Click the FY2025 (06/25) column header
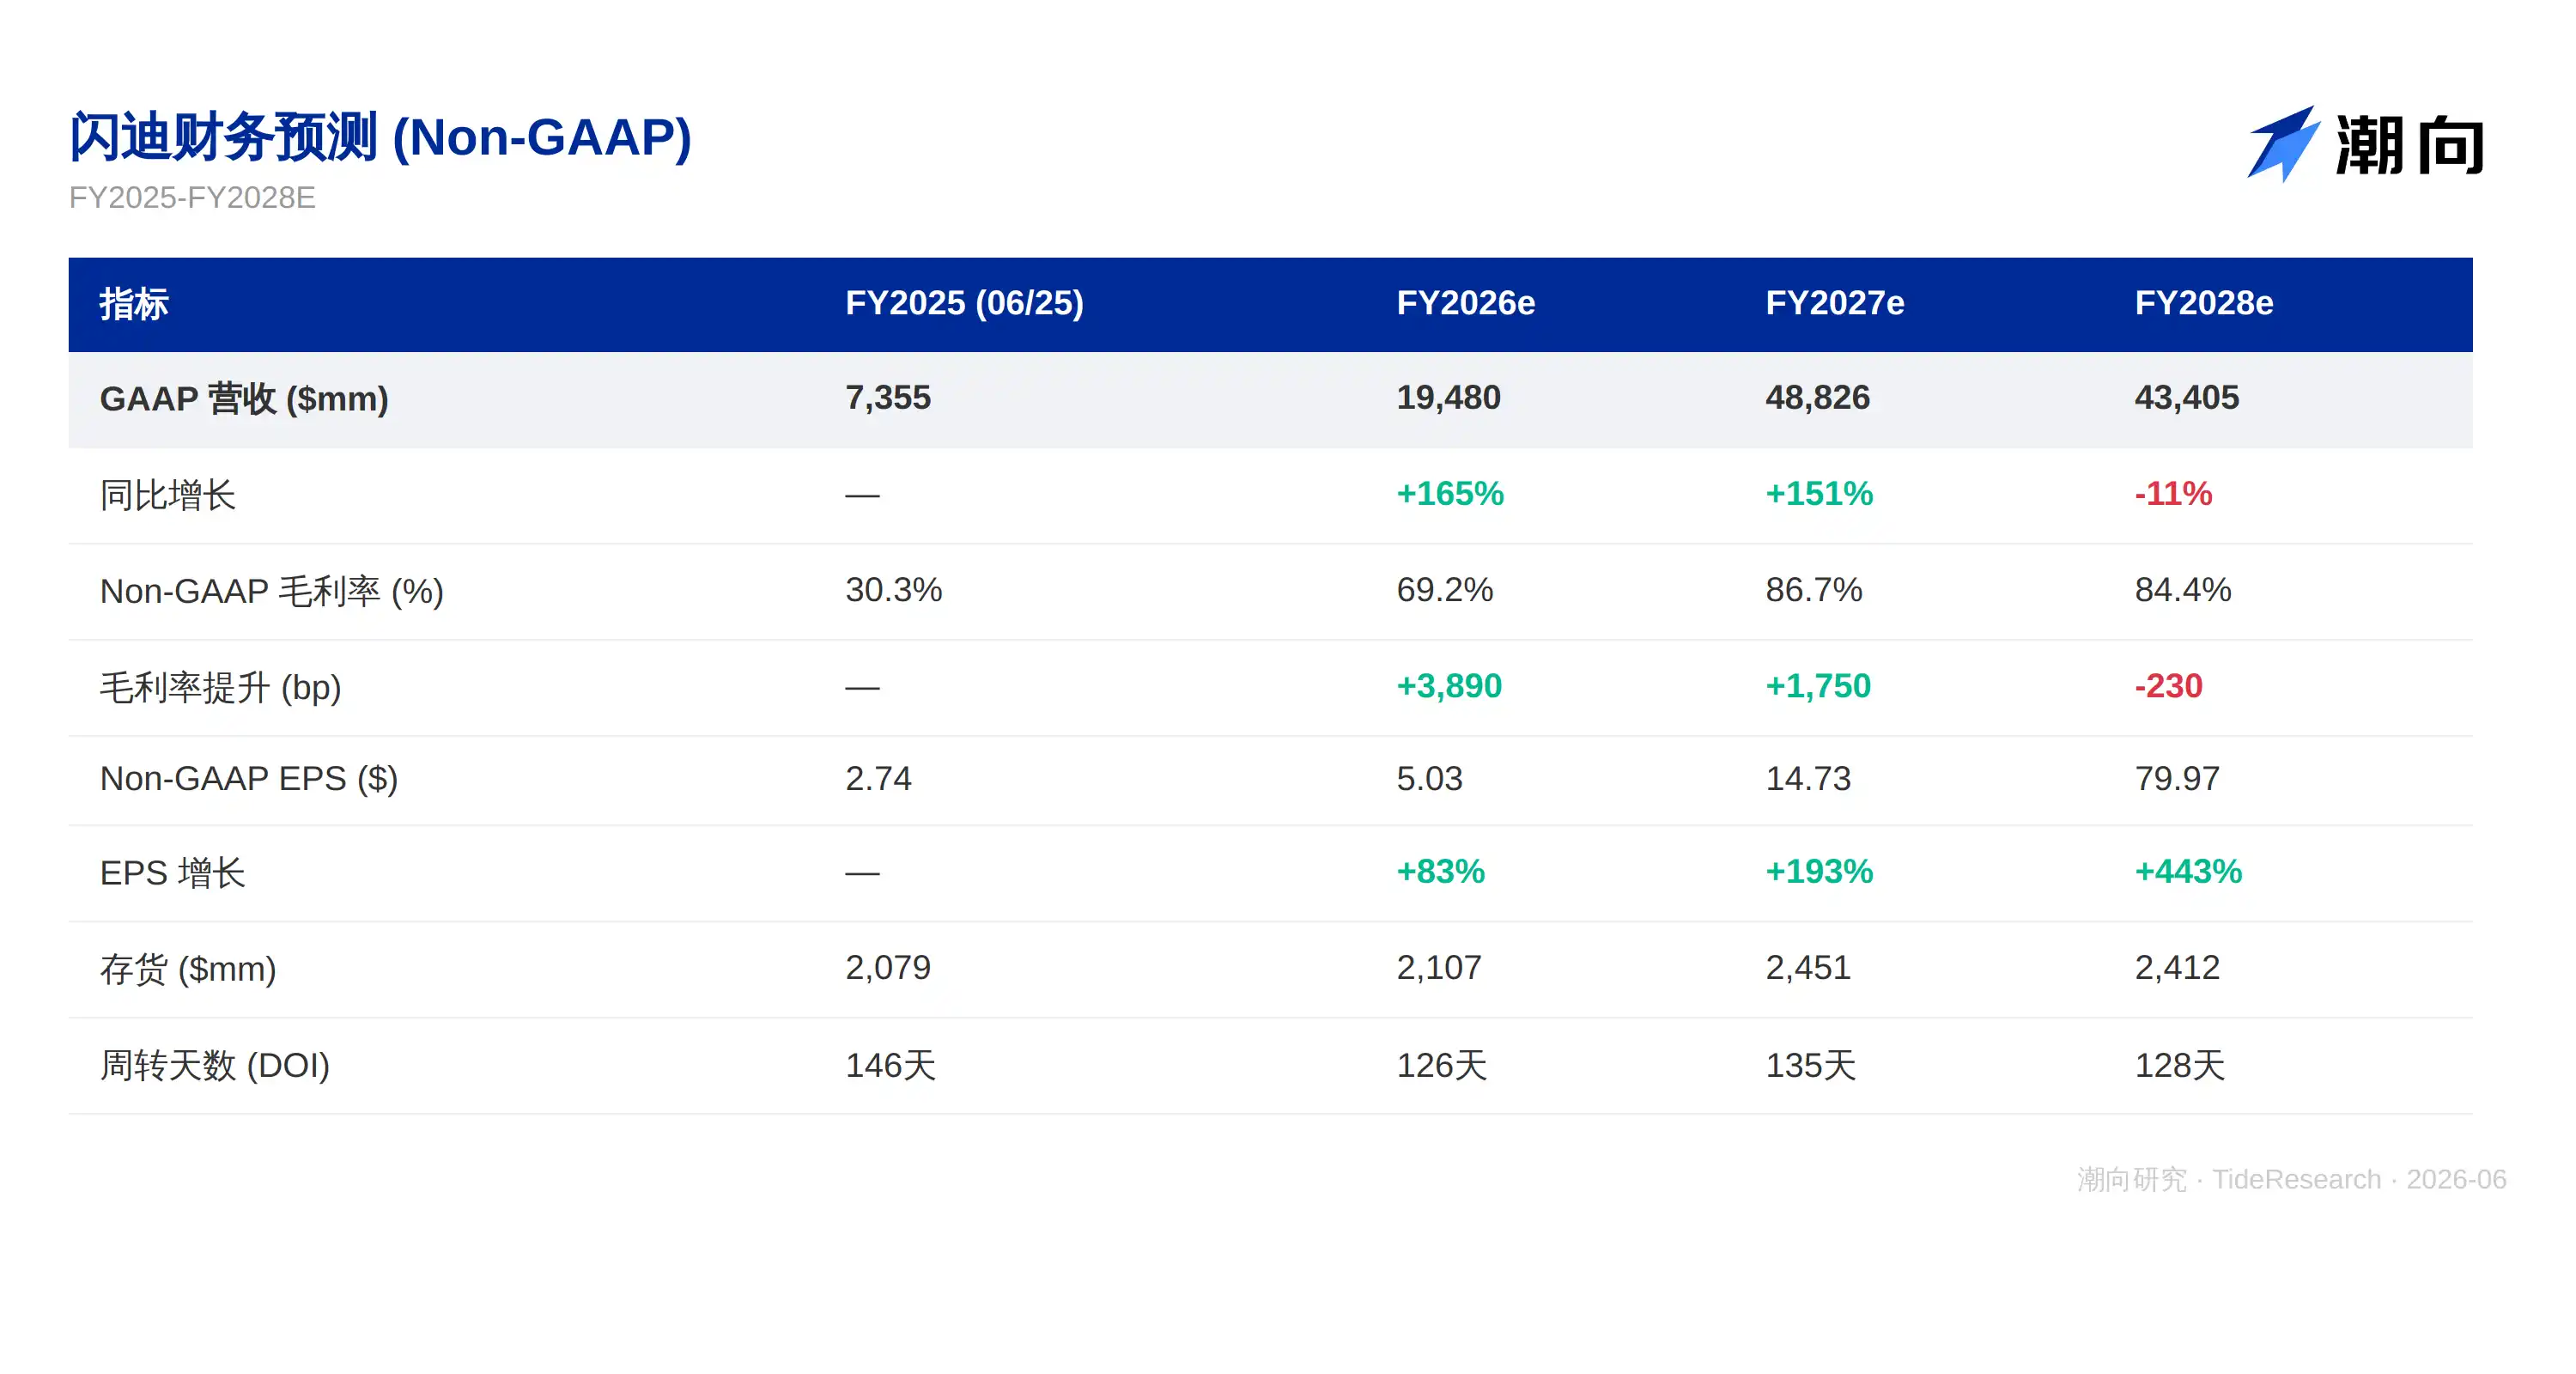2576x1374 pixels. pyautogui.click(x=964, y=303)
